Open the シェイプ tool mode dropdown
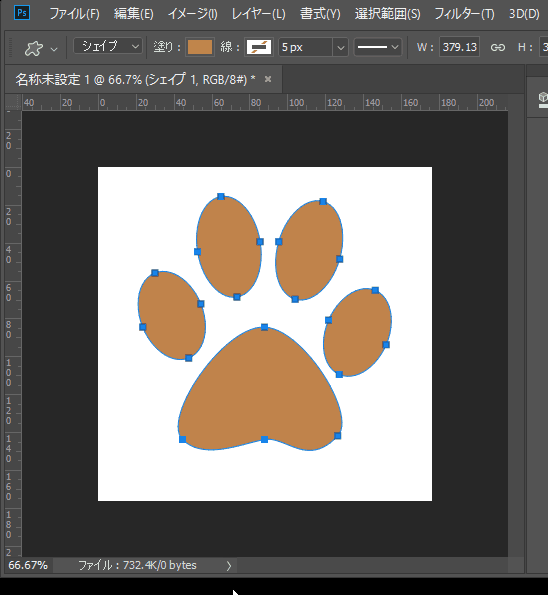This screenshot has width=548, height=595. (108, 47)
